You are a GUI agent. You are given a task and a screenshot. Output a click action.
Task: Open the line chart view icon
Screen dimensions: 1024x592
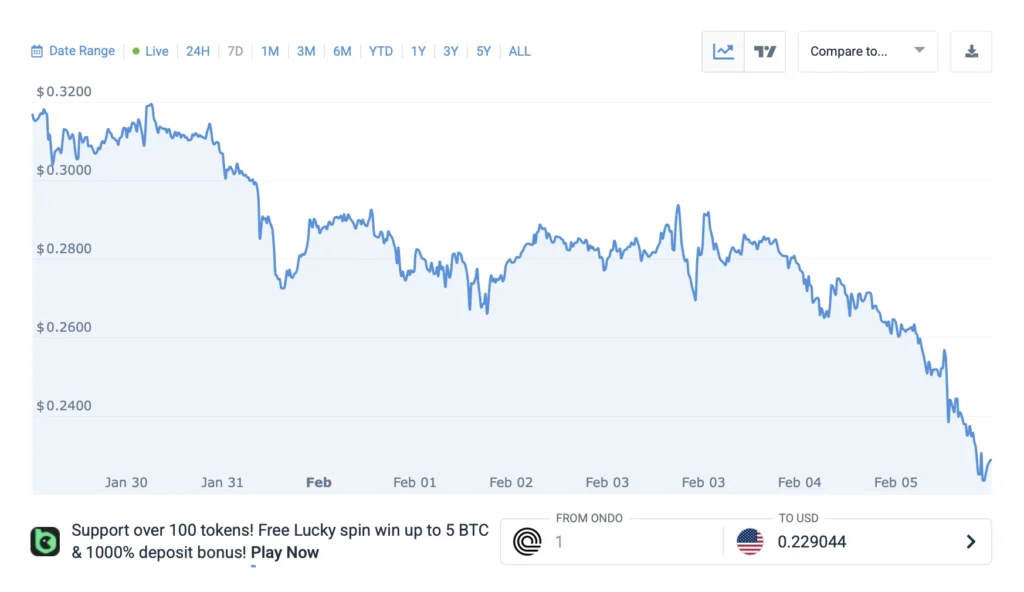pos(723,51)
